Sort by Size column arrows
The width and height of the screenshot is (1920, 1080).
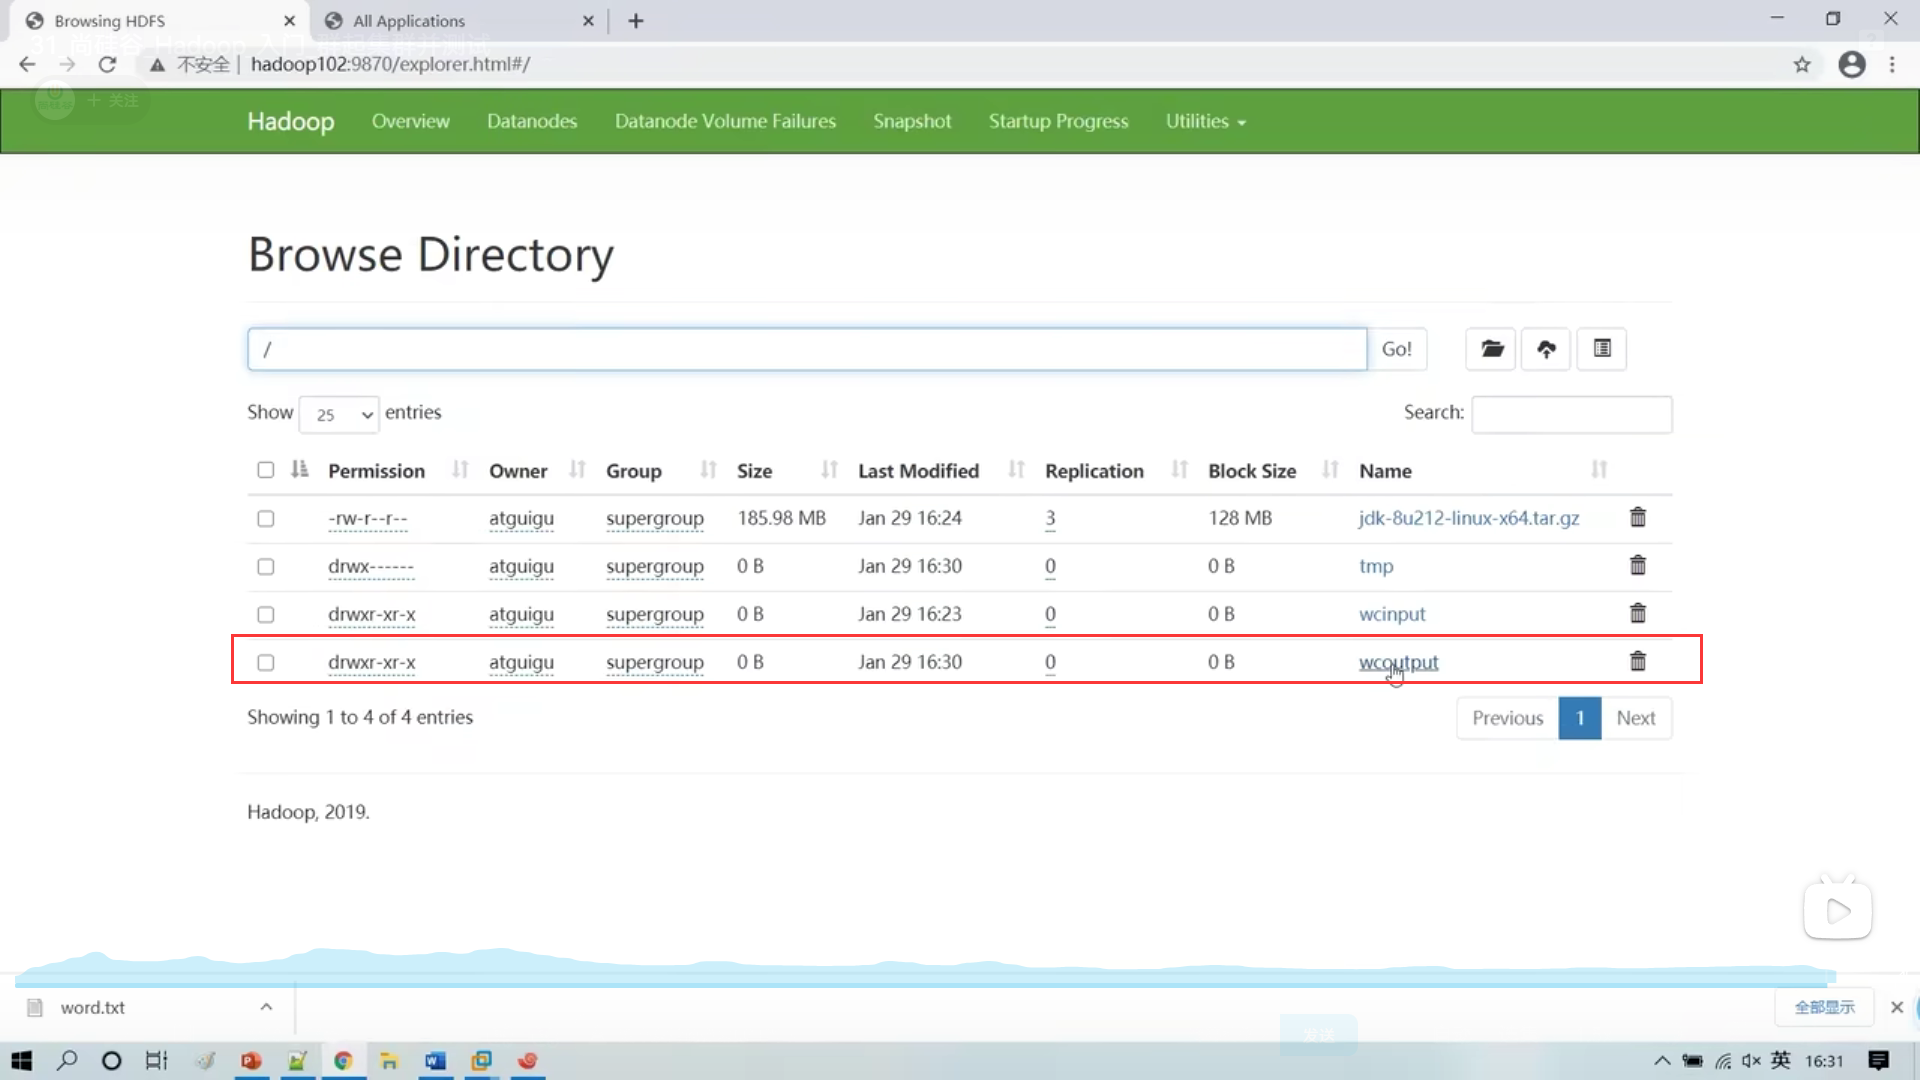[x=829, y=470]
